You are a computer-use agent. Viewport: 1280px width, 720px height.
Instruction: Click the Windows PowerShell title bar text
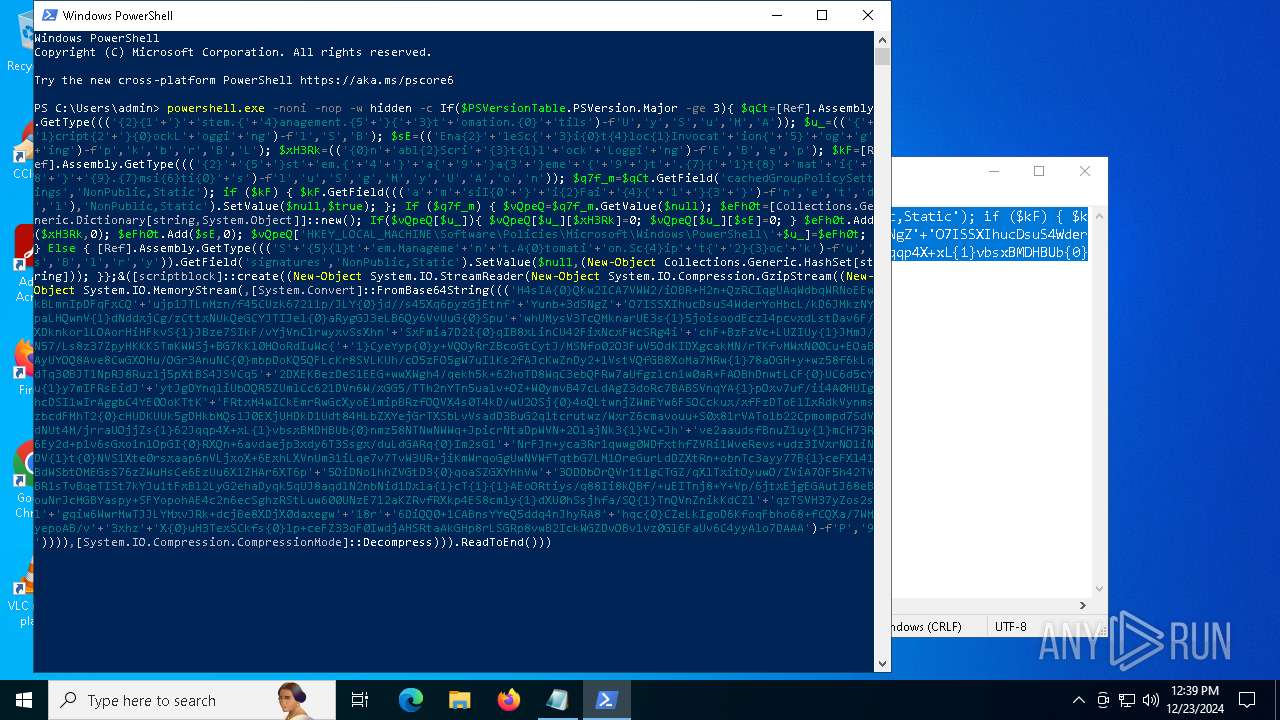pyautogui.click(x=118, y=15)
